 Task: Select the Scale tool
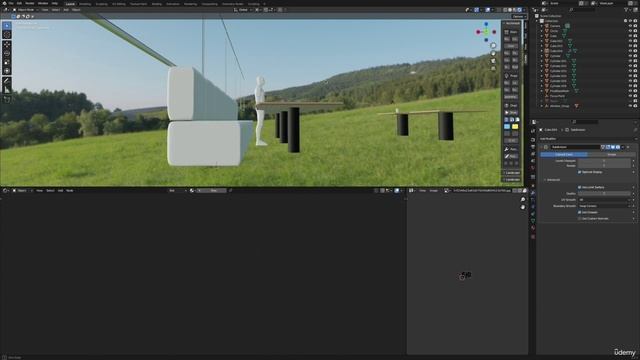tap(7, 62)
